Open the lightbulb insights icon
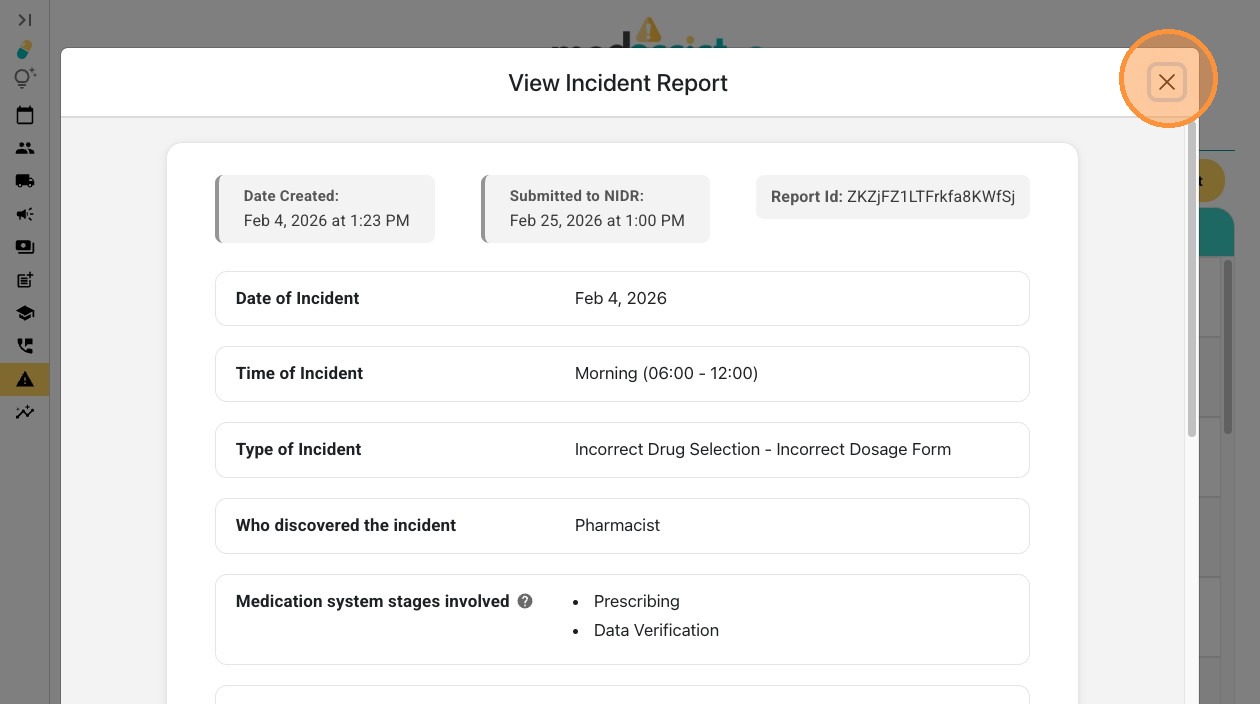The width and height of the screenshot is (1260, 704). 25,78
